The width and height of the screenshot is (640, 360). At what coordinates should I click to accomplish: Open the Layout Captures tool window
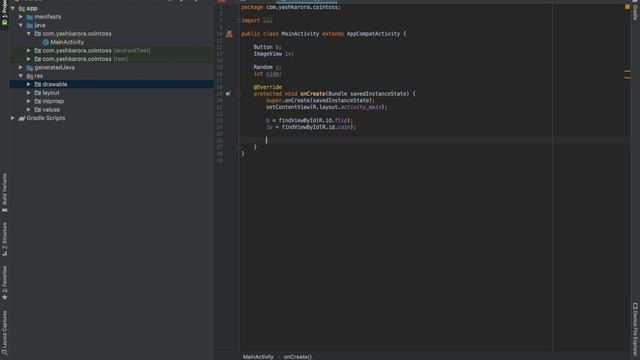point(4,332)
